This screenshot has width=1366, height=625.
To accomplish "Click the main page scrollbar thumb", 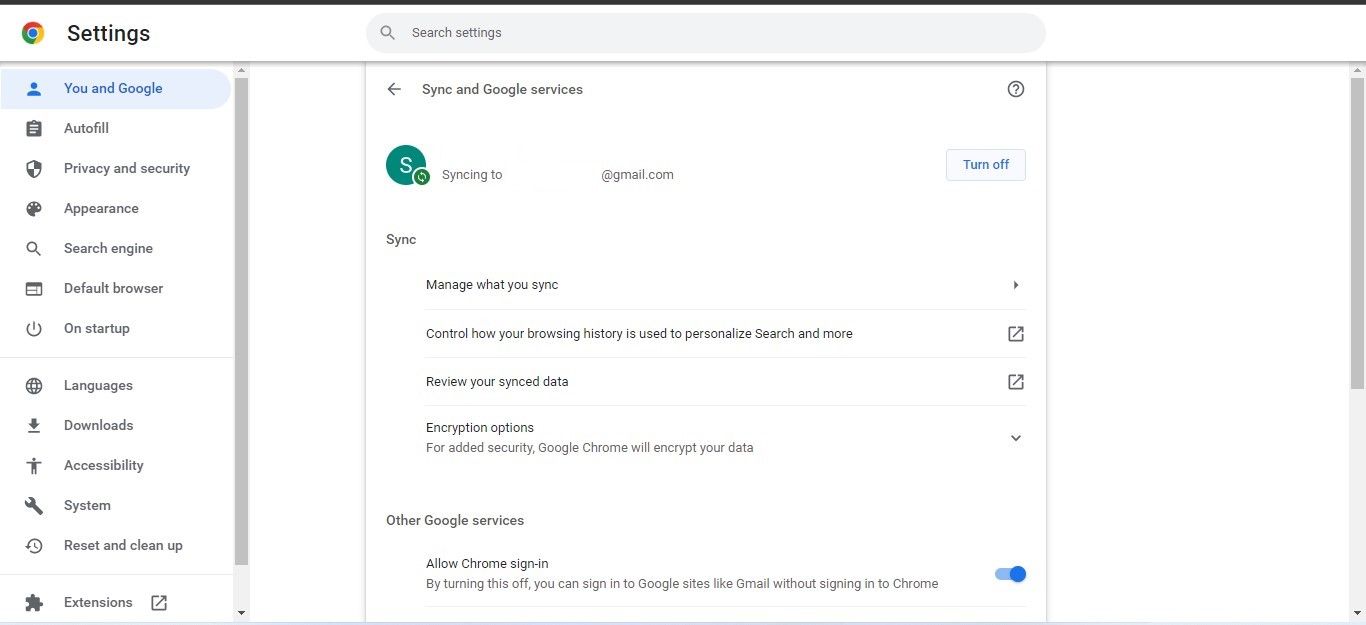I will [1358, 232].
